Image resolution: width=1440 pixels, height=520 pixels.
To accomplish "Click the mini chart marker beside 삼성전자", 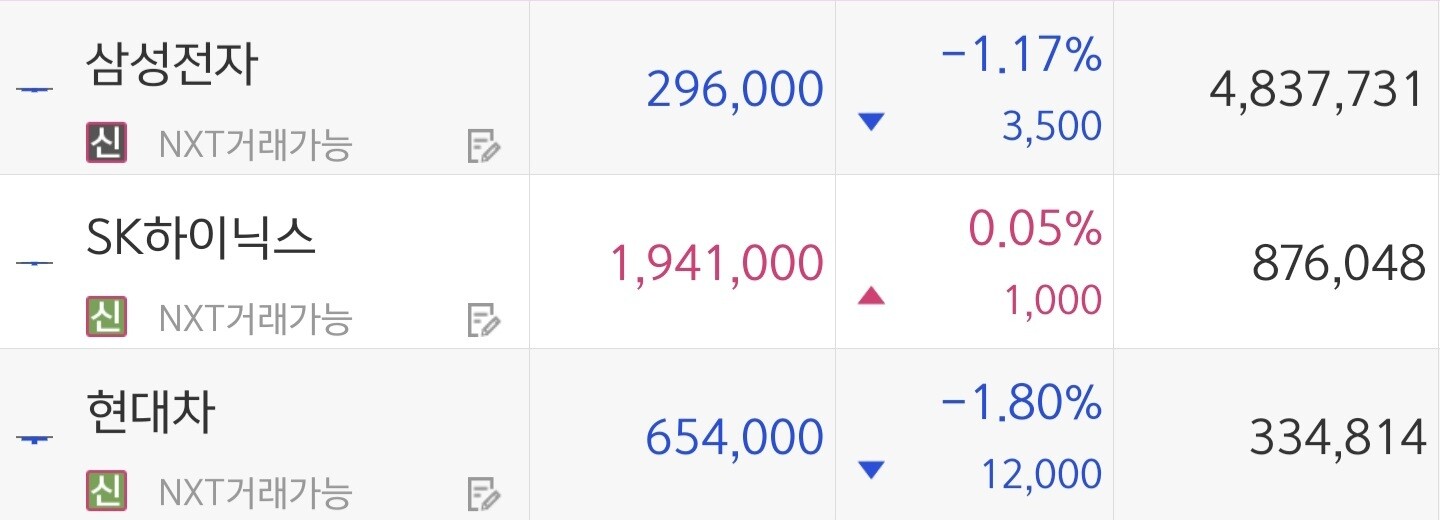I will click(34, 90).
